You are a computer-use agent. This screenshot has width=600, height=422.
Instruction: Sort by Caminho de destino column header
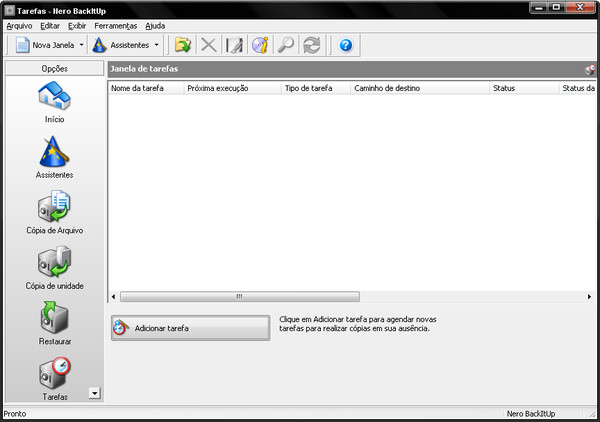click(420, 88)
